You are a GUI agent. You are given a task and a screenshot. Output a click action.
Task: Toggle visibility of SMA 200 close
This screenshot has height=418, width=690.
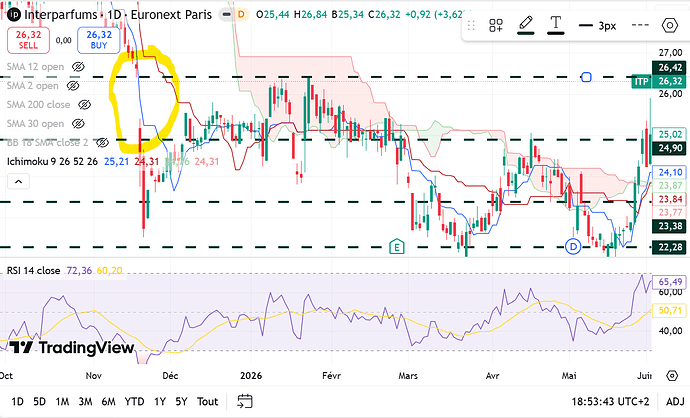[x=84, y=105]
